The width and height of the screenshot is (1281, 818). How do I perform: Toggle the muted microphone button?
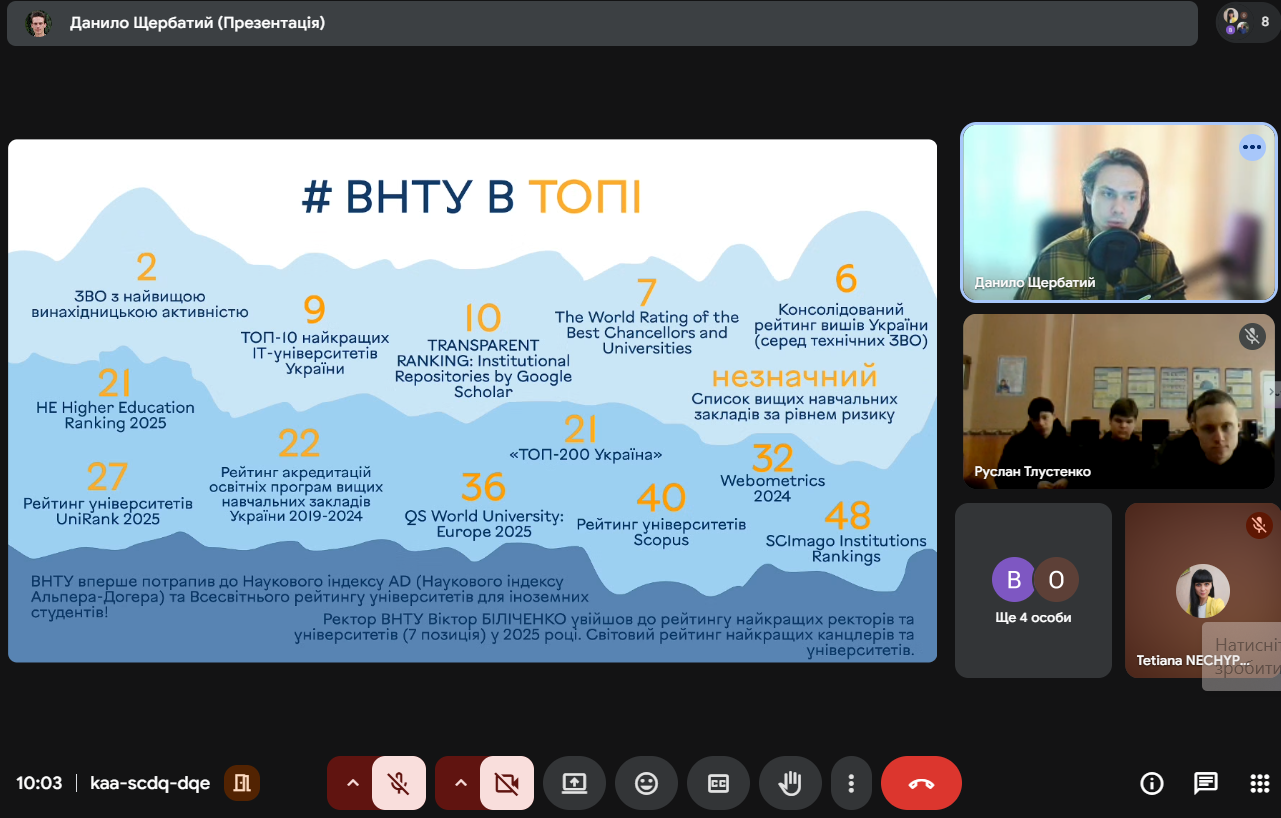(399, 783)
